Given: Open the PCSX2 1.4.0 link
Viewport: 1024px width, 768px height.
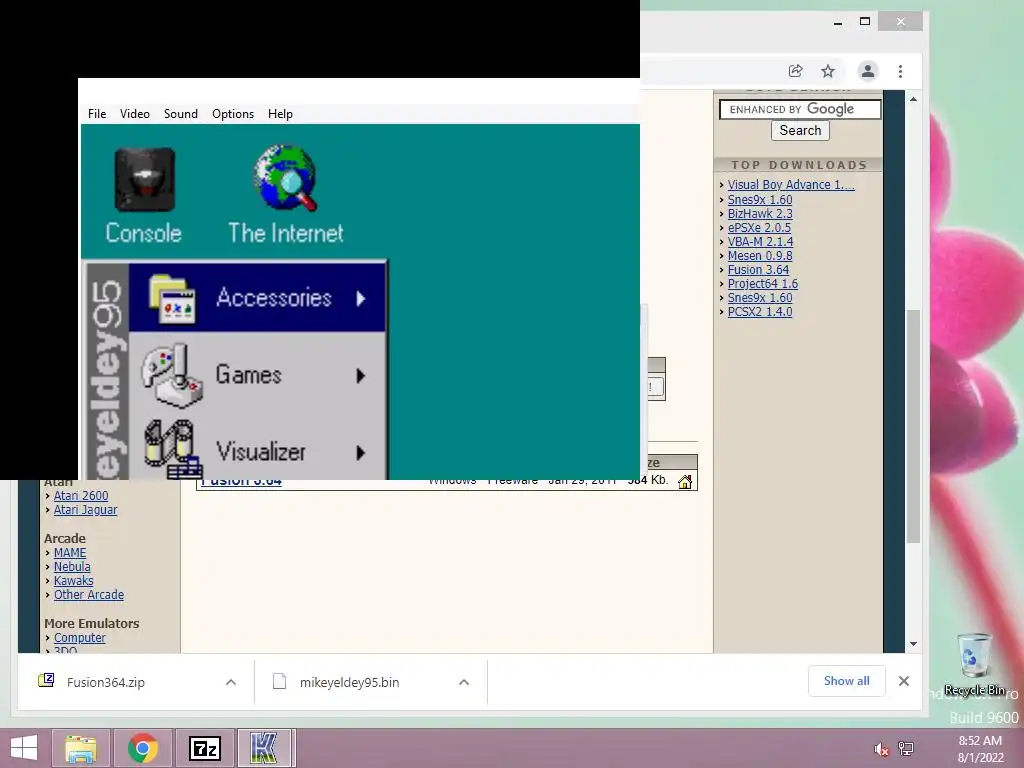Looking at the screenshot, I should (x=760, y=312).
